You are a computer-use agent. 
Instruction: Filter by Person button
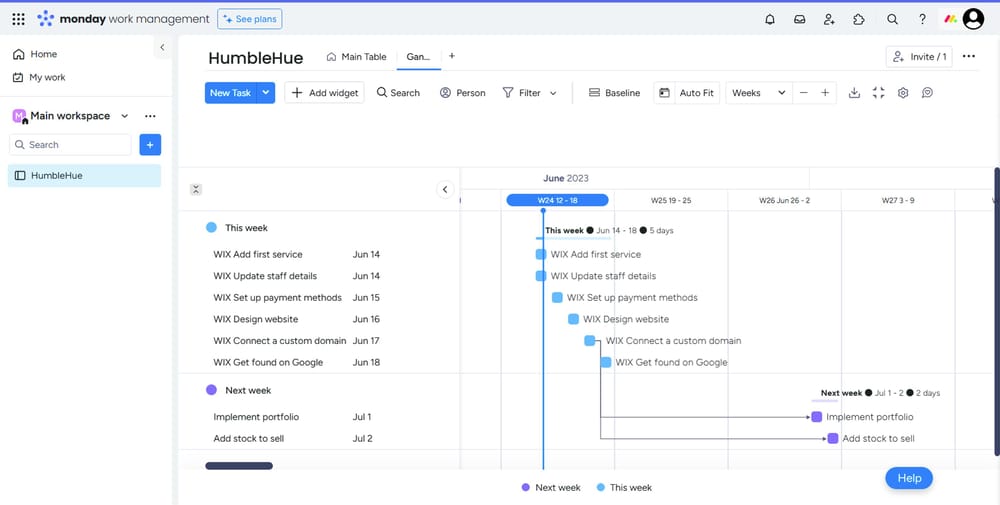pos(462,93)
